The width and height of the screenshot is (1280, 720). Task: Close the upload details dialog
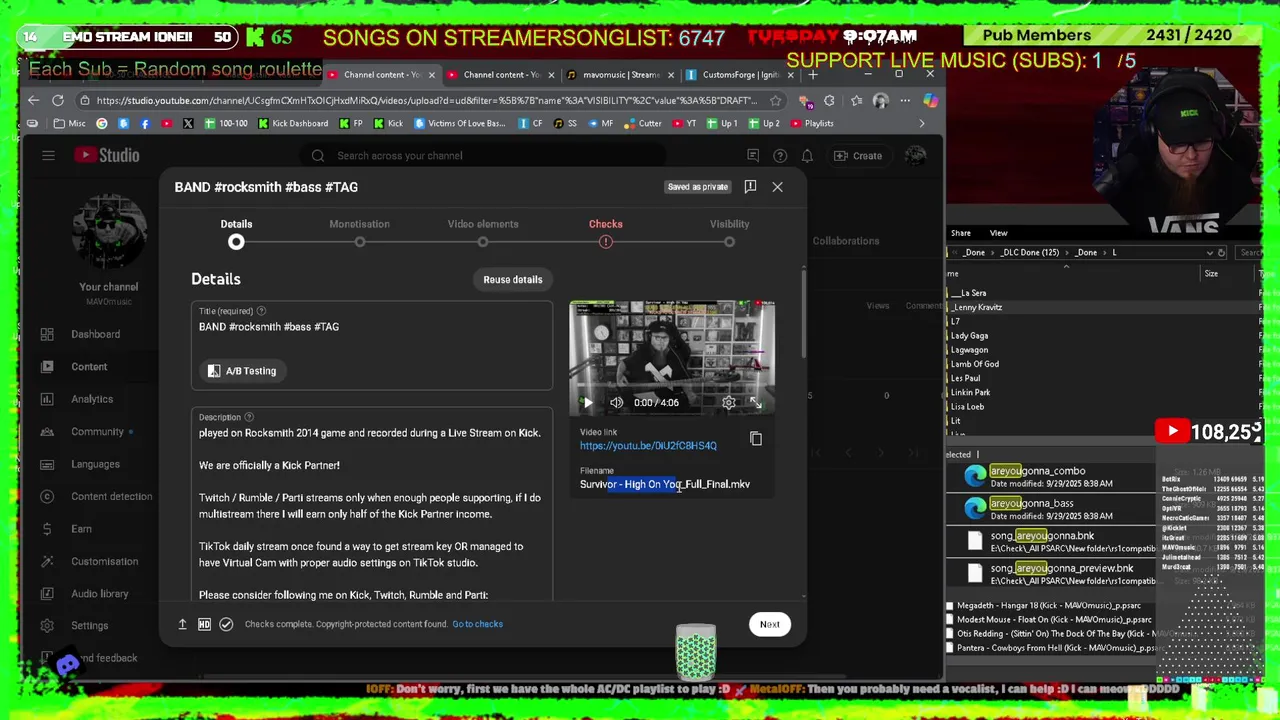[x=777, y=187]
